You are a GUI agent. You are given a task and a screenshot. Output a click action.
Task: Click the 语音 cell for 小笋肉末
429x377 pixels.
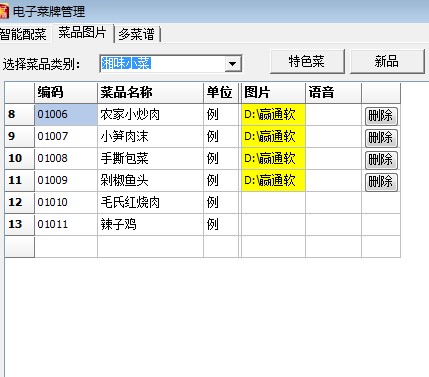pyautogui.click(x=333, y=137)
